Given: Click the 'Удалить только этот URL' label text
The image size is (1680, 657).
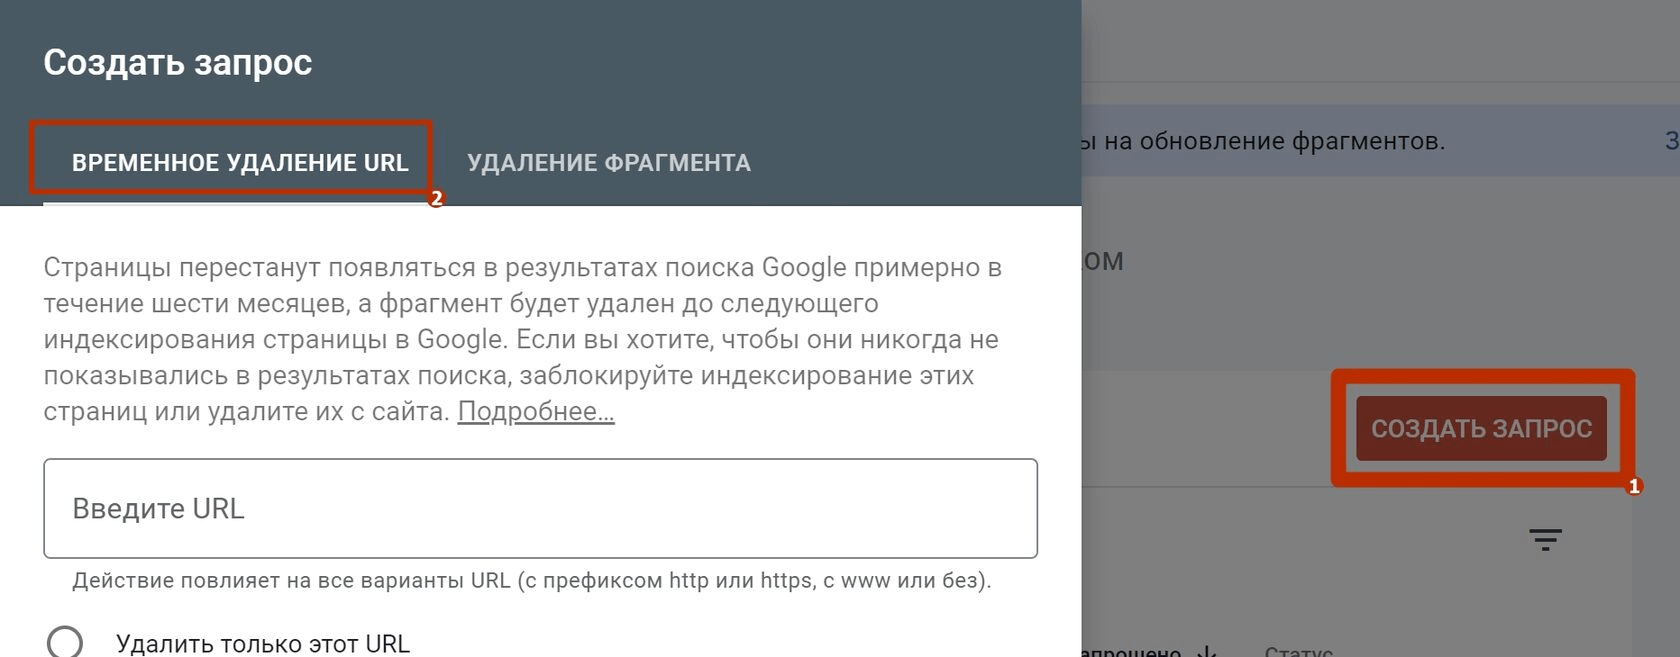Looking at the screenshot, I should [x=263, y=643].
